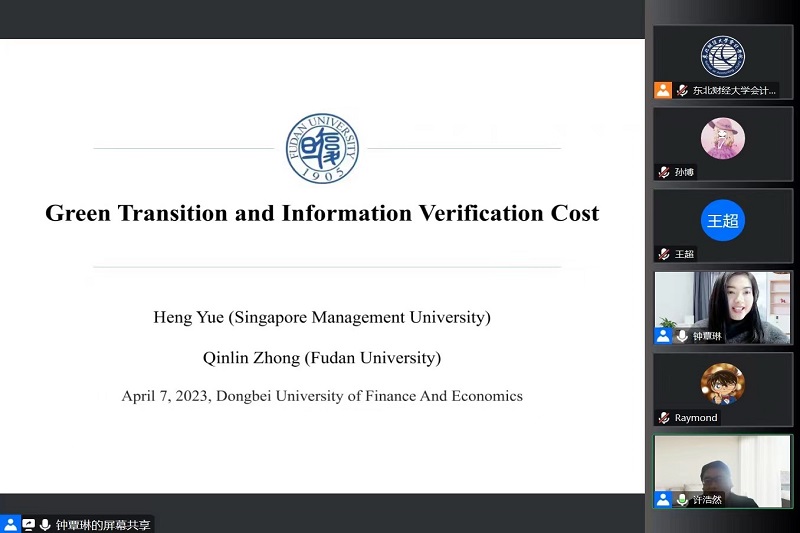This screenshot has width=800, height=533.
Task: Click muted microphone icon beside 王超
Action: point(664,254)
